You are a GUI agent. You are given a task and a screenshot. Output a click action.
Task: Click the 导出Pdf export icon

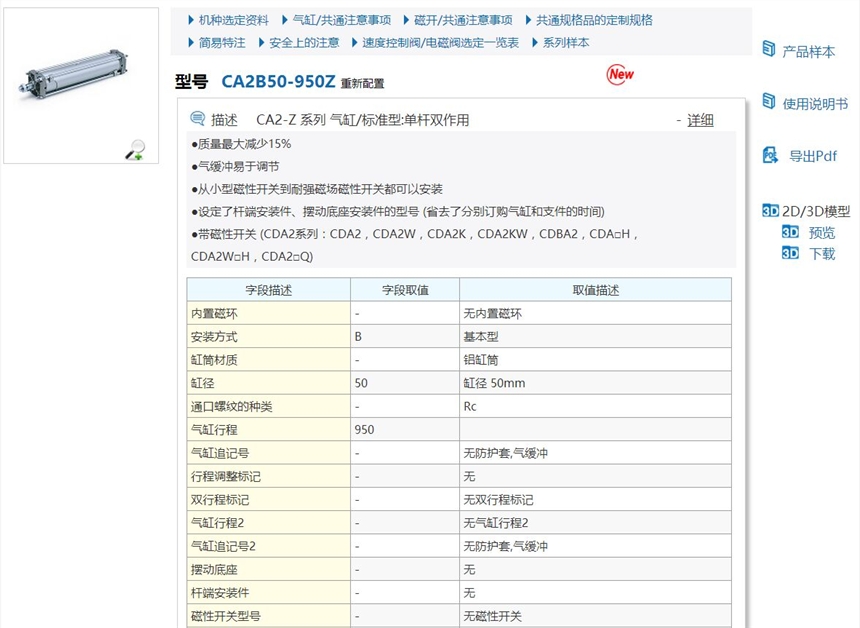(768, 155)
